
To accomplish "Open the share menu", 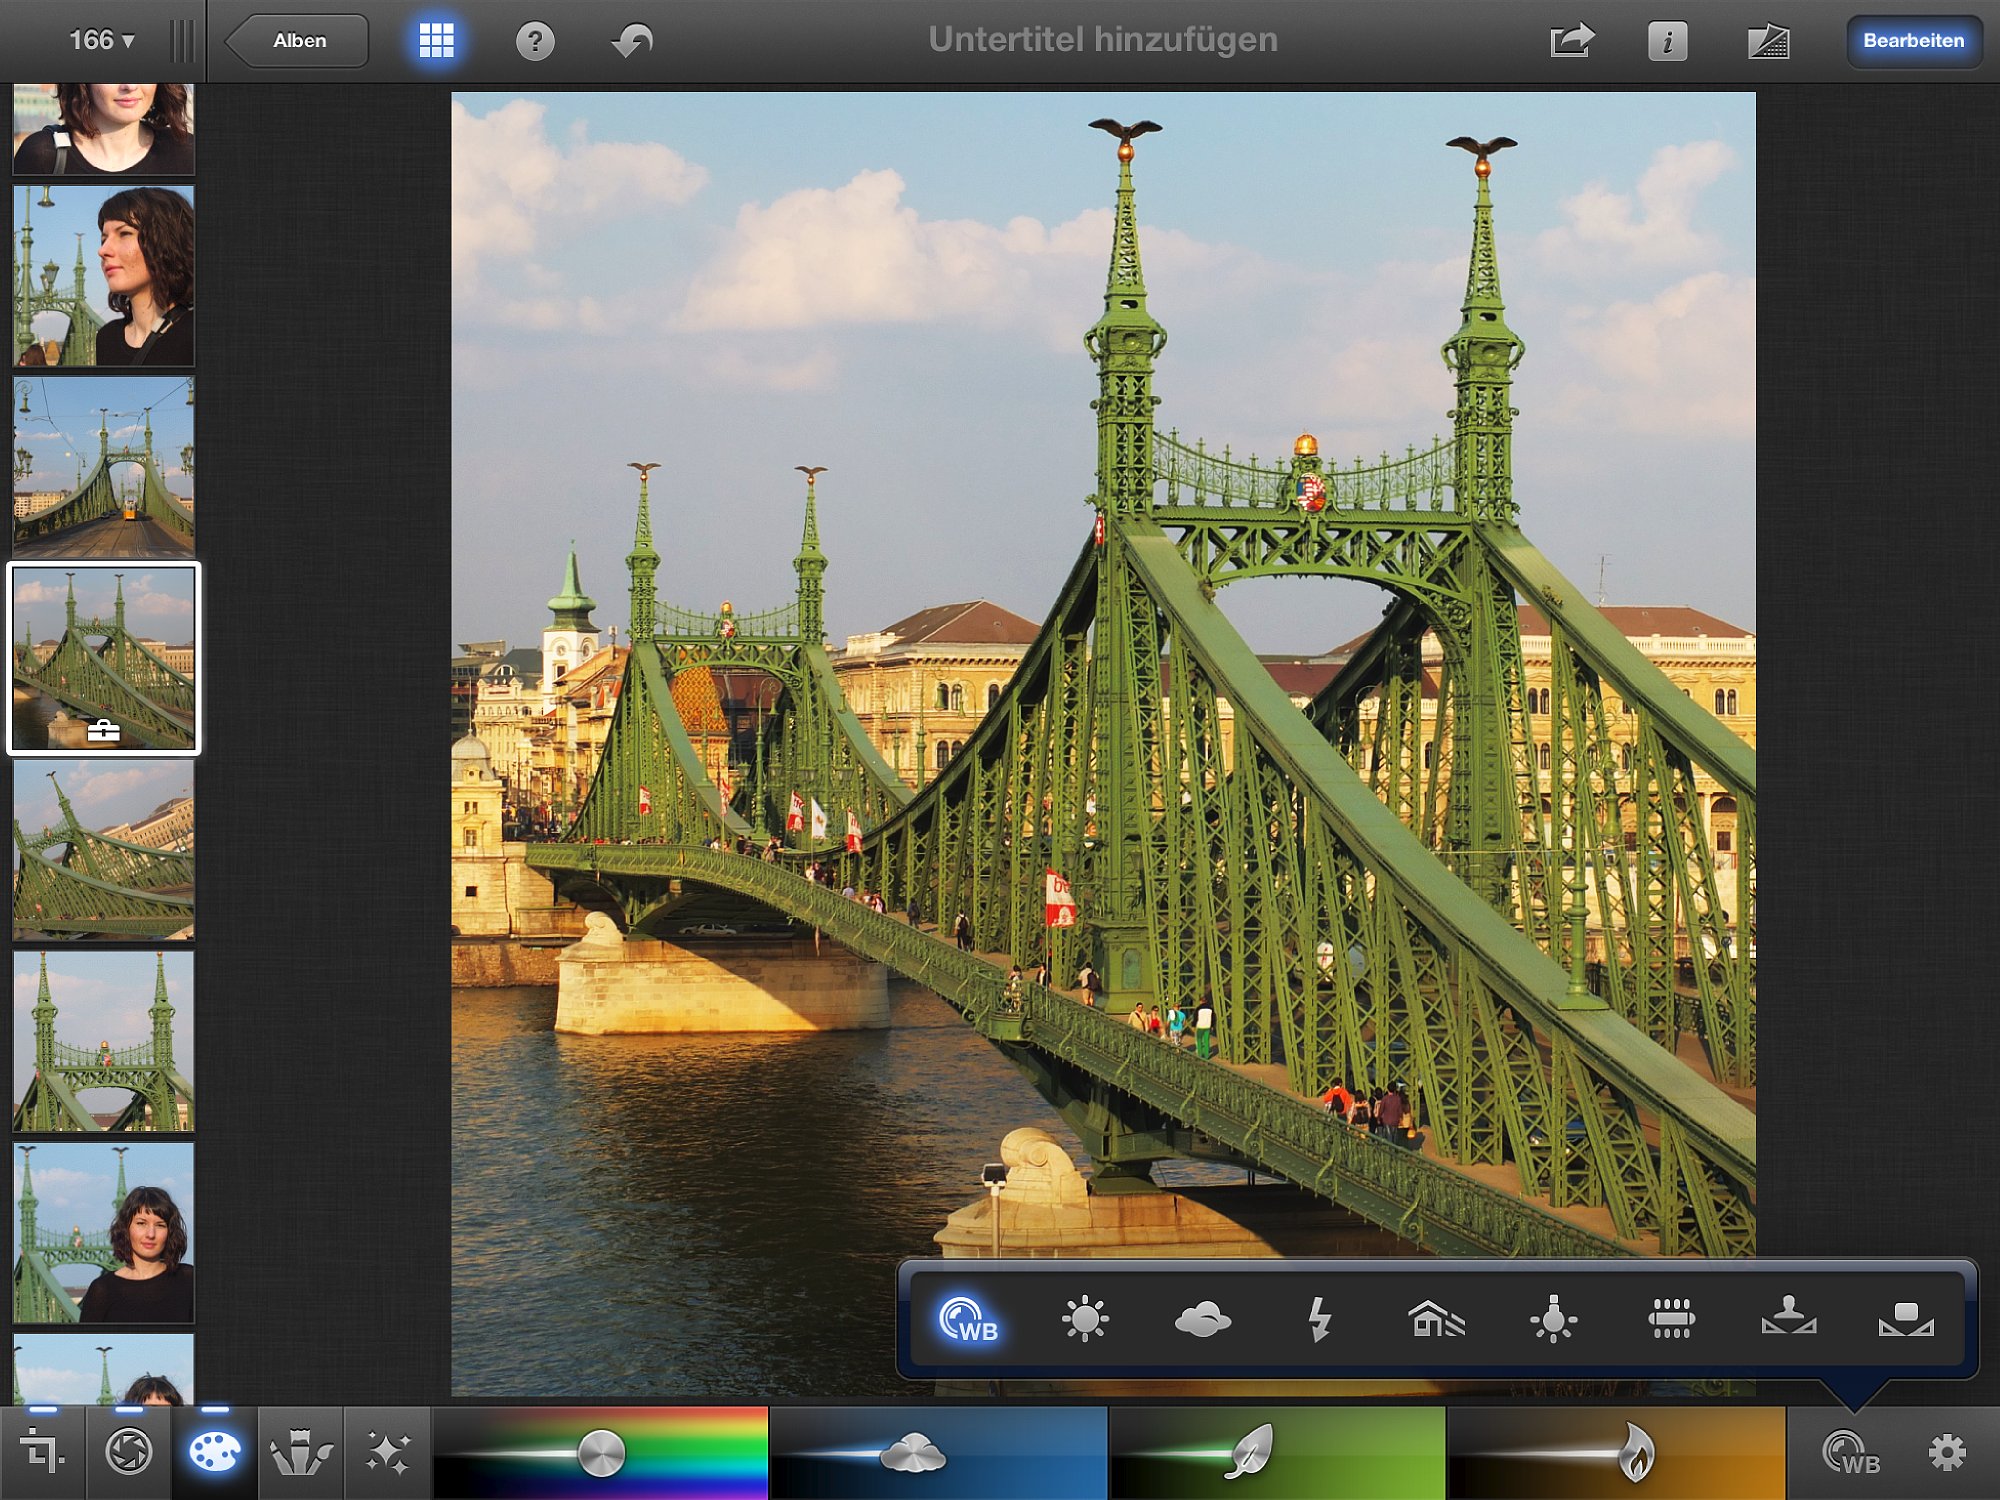I will click(x=1571, y=41).
